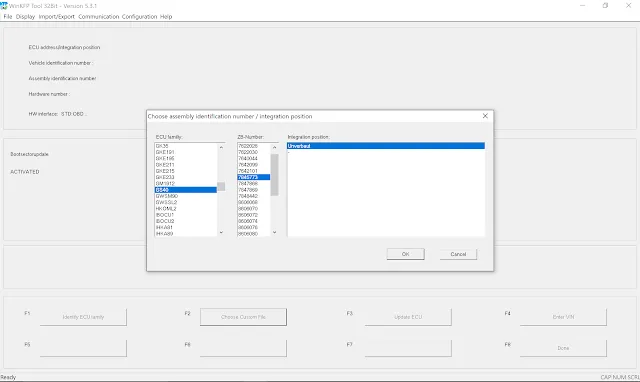Screen dimensions: 640x382
Task: Select GKE215 in the ECU family list
Action: click(x=186, y=171)
